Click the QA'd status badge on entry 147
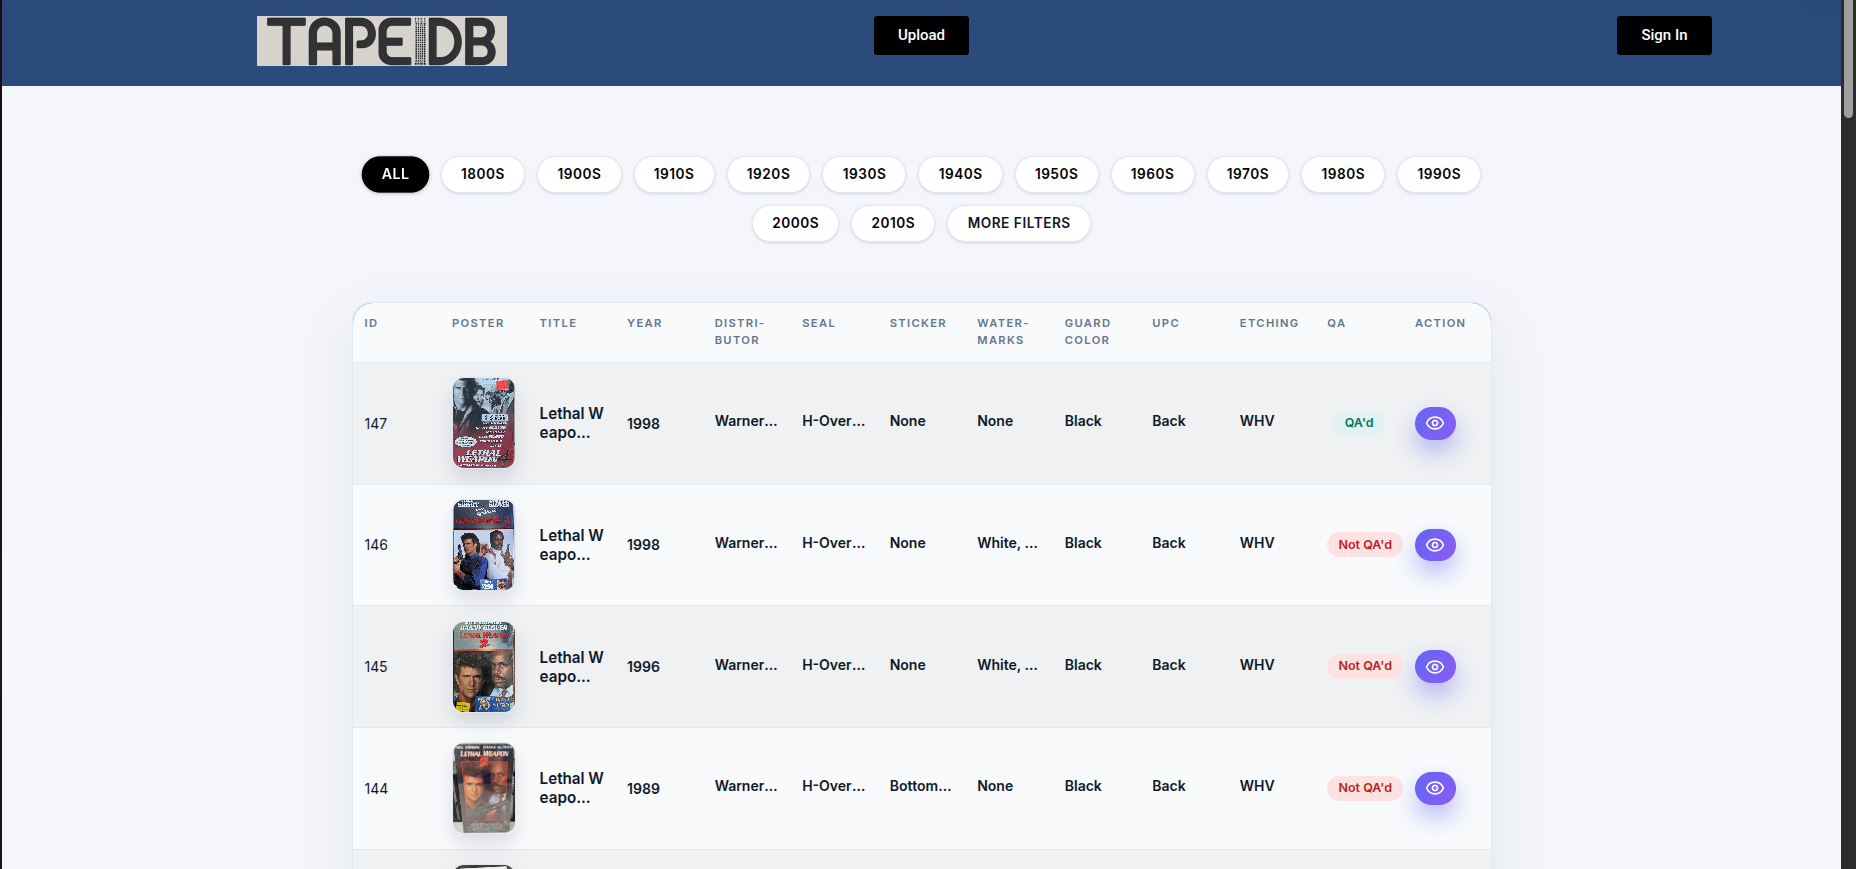This screenshot has height=869, width=1856. [1358, 423]
